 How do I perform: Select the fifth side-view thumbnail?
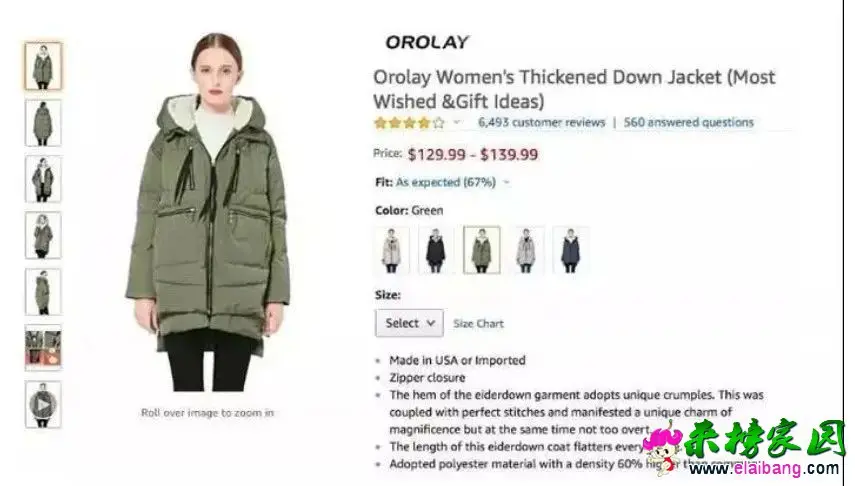[43, 292]
